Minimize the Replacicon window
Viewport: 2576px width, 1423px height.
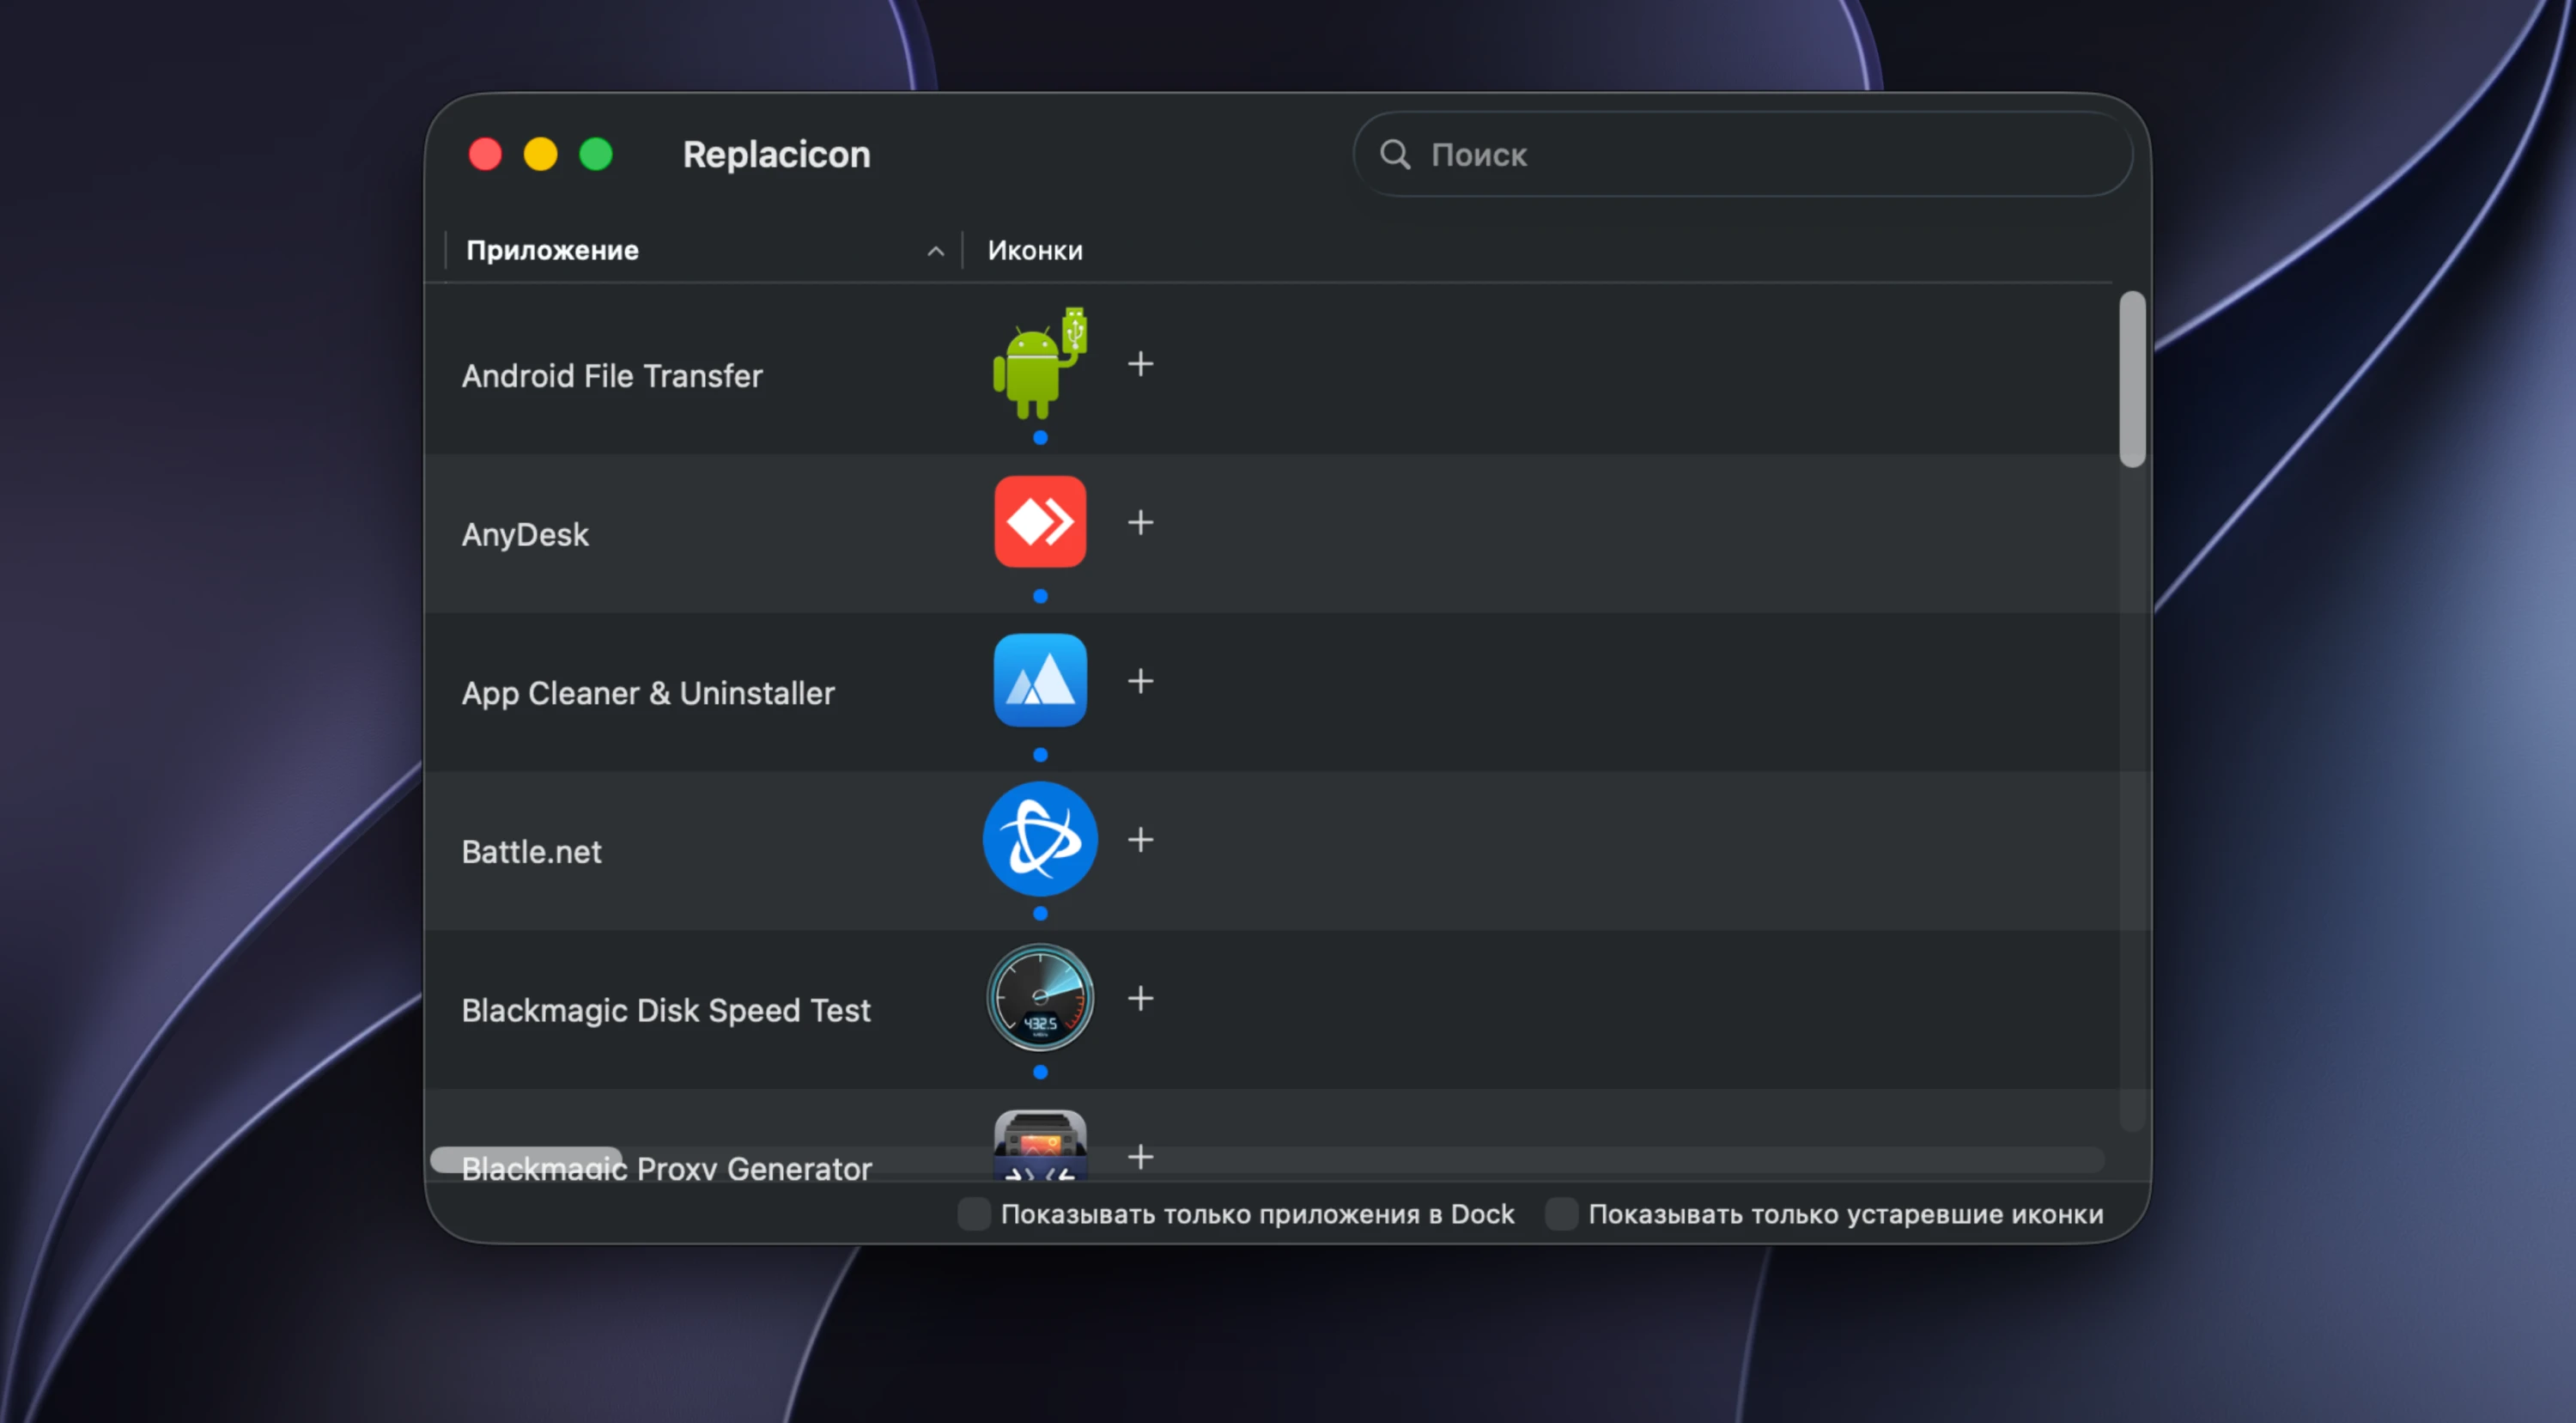[541, 154]
